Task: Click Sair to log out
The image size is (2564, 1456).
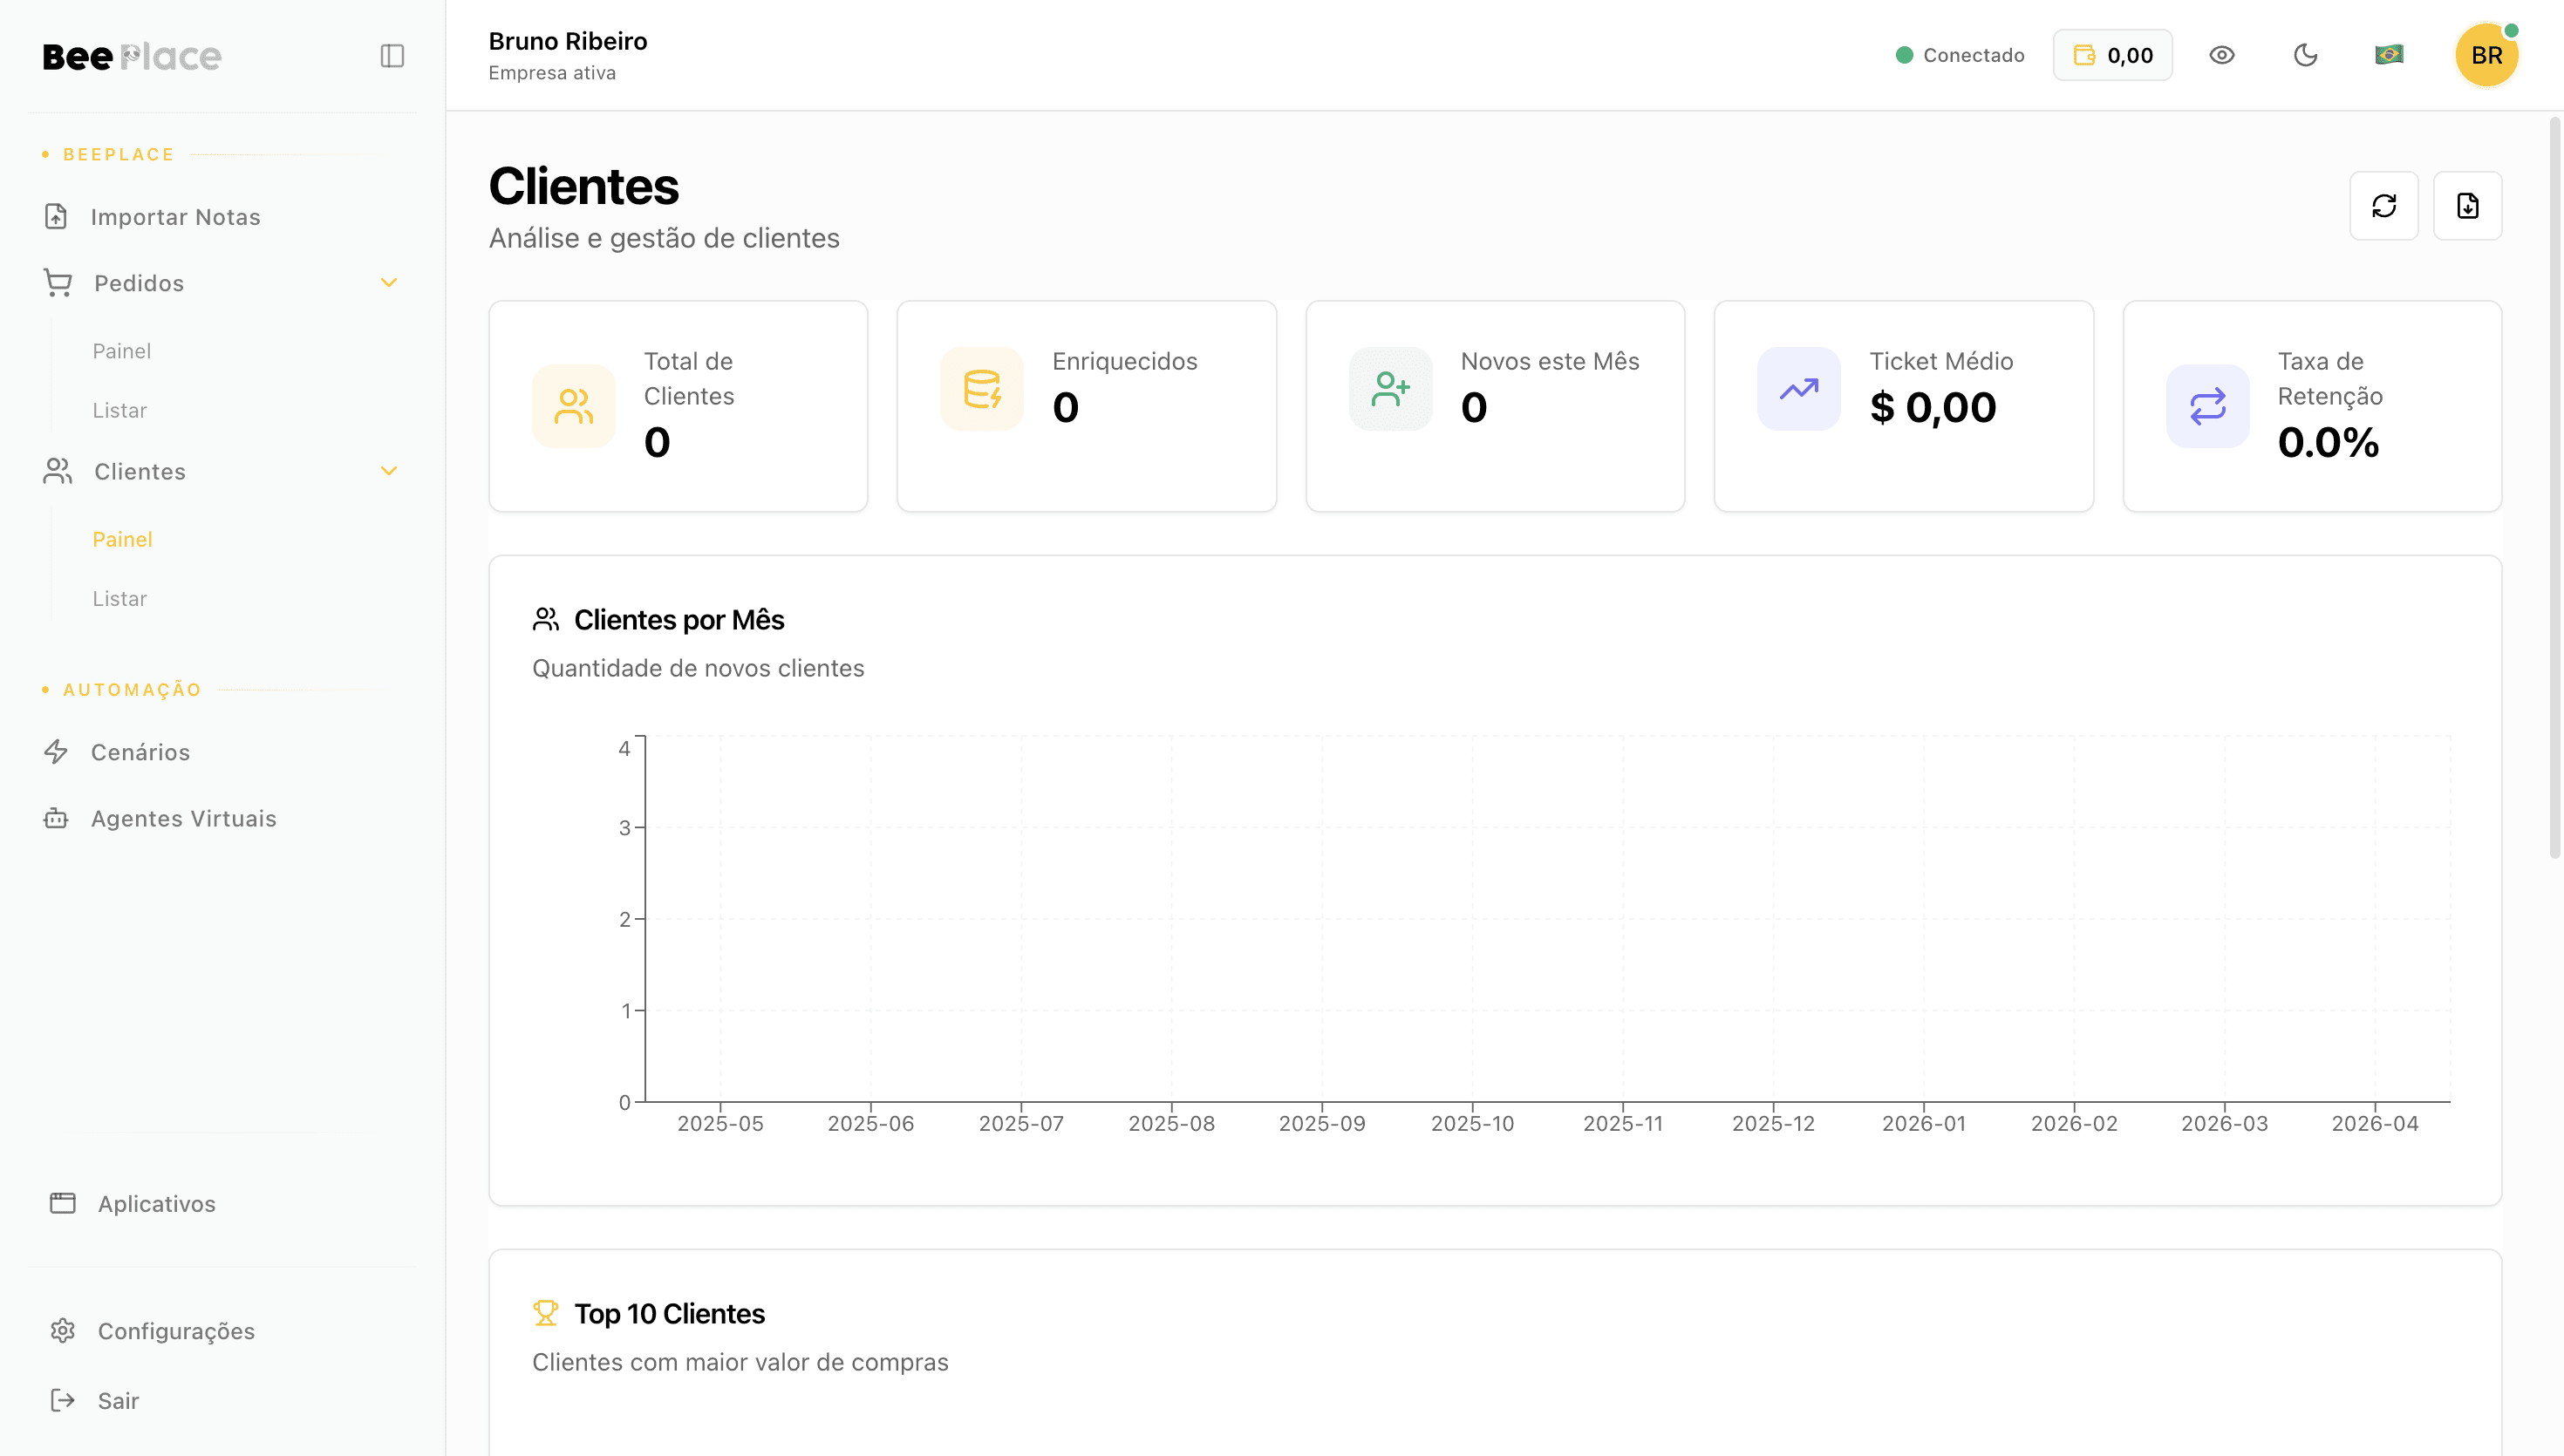Action: point(118,1400)
